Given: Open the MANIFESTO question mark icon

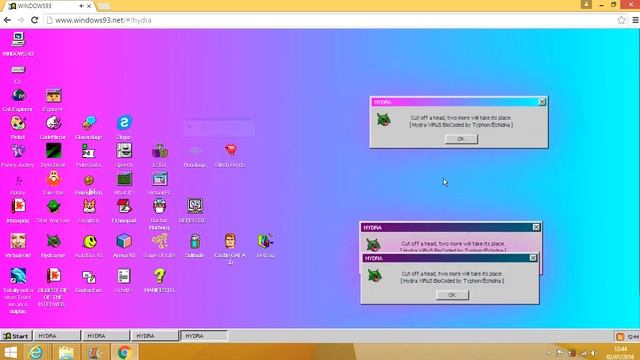Looking at the screenshot, I should (x=160, y=276).
